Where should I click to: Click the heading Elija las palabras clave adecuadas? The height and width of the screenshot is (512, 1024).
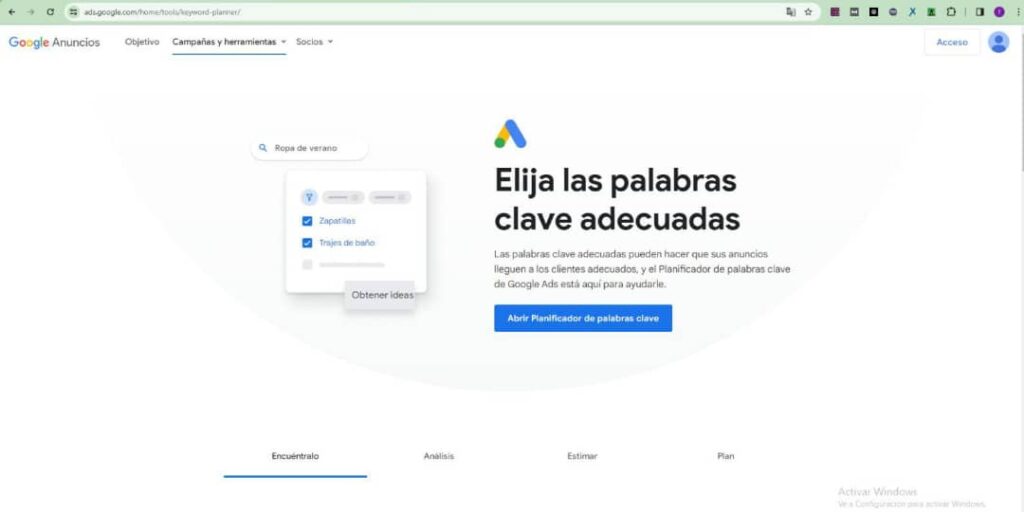coord(617,200)
